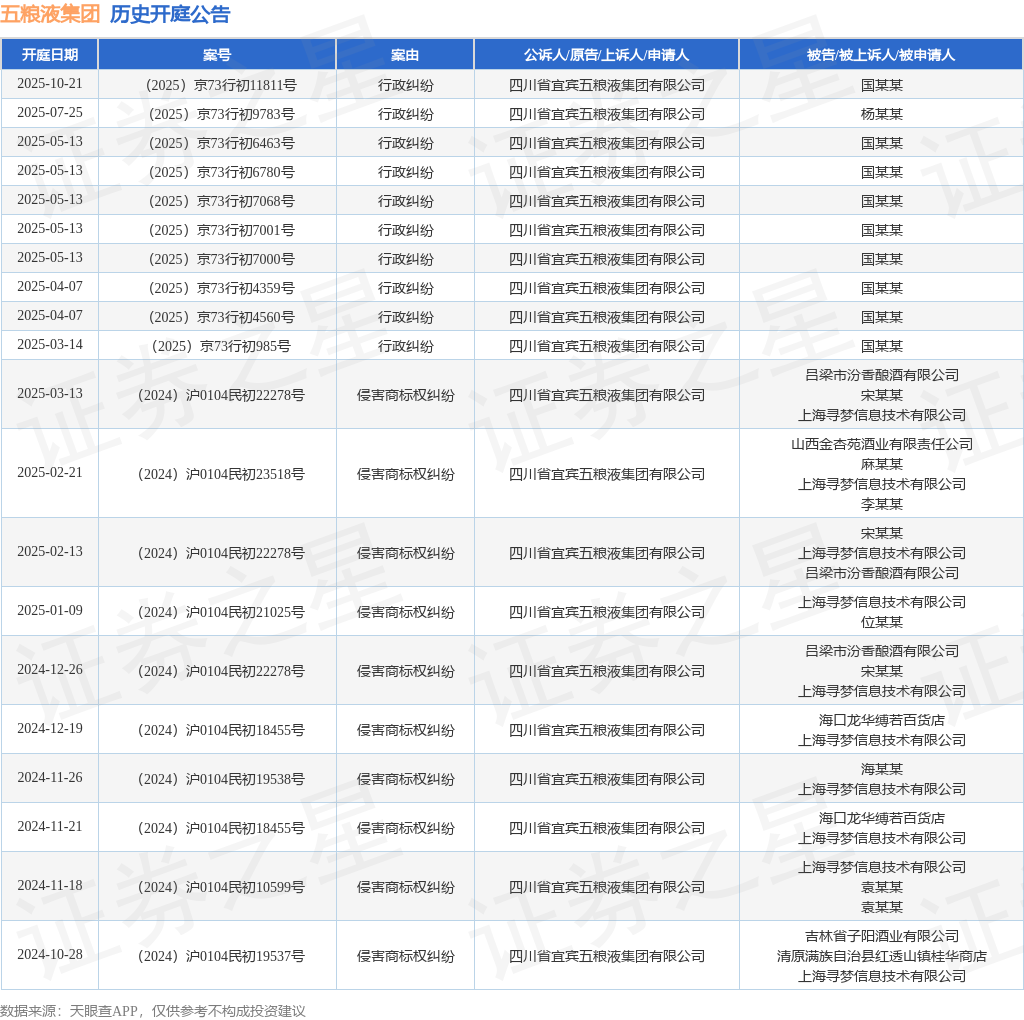Screen dimensions: 1024x1020
Task: Click the date cell 2025-02-21
Action: coord(50,472)
